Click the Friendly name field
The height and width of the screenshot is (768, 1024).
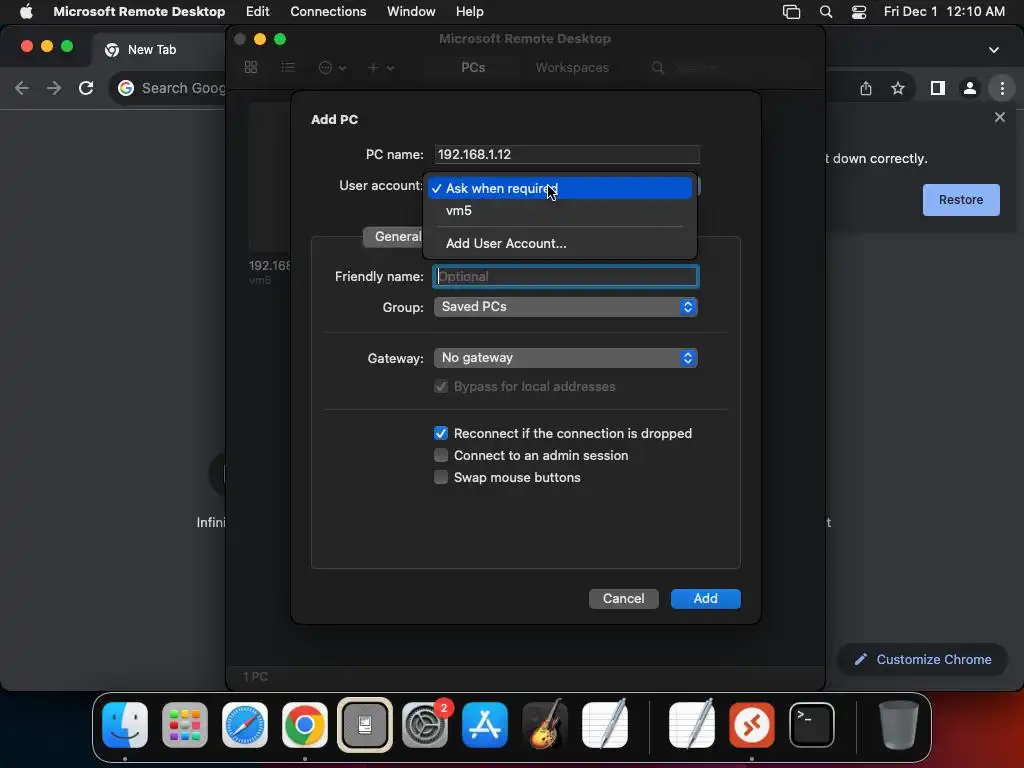click(x=566, y=276)
